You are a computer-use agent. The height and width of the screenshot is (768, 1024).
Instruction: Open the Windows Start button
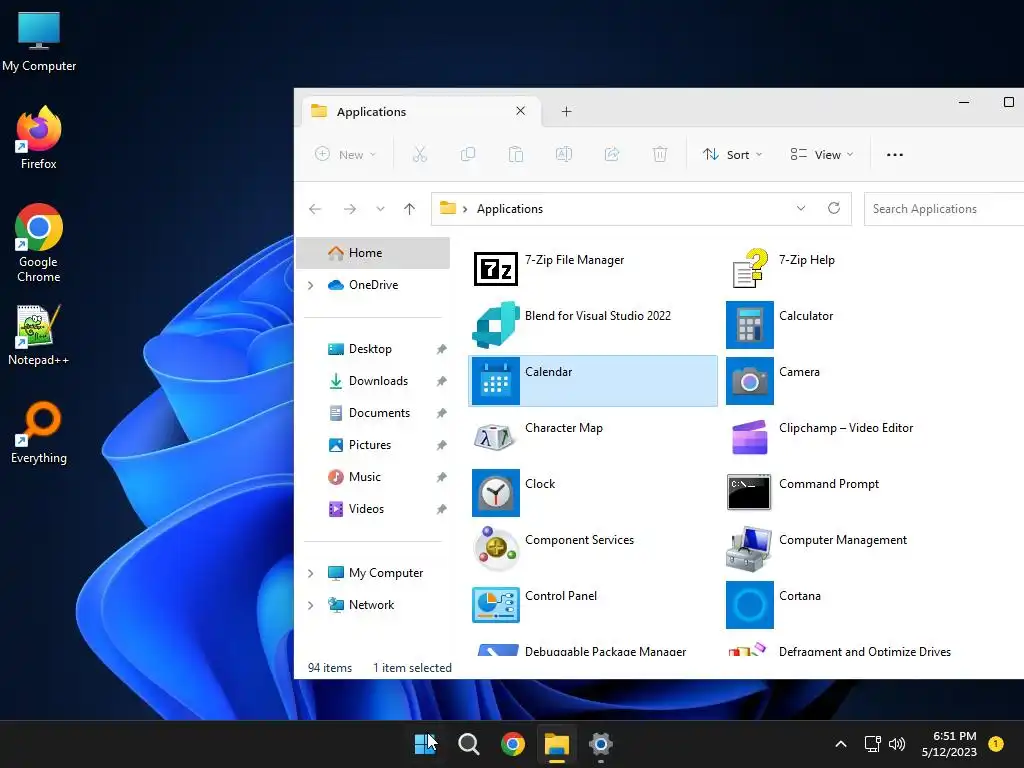(425, 744)
